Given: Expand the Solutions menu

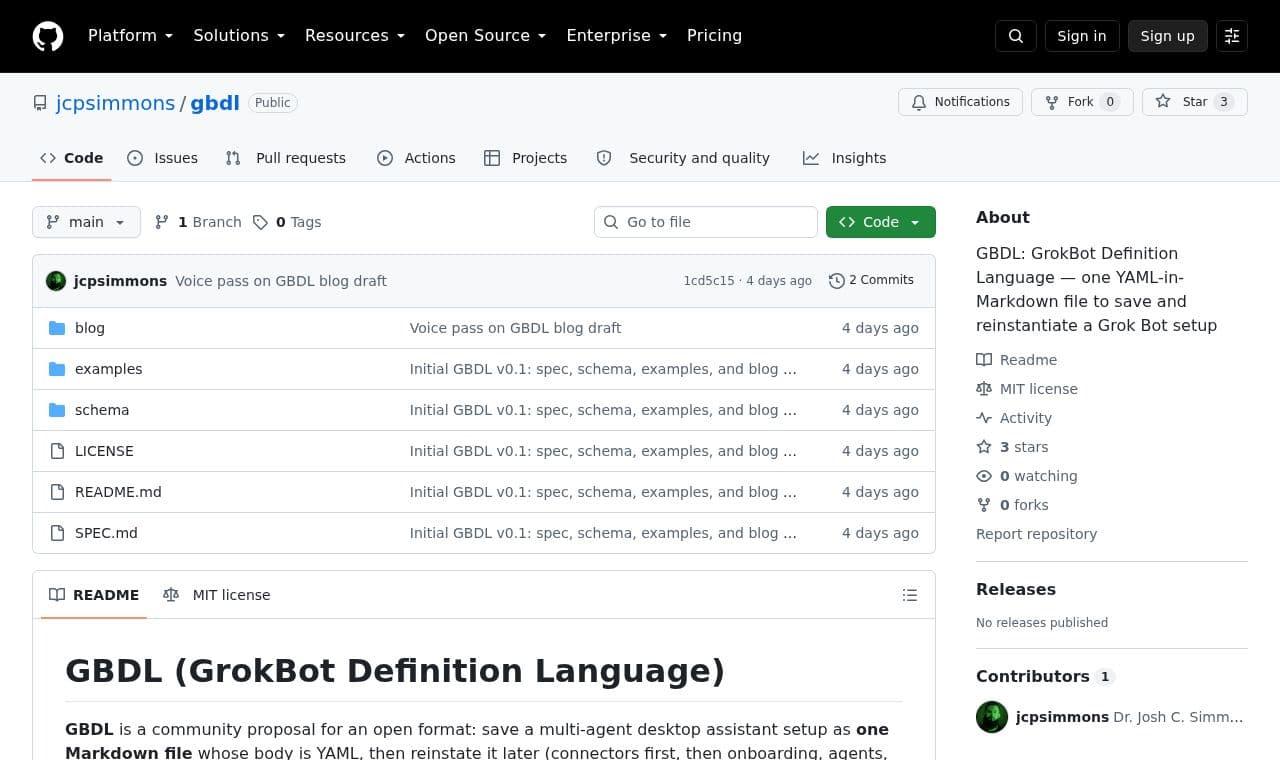Looking at the screenshot, I should pyautogui.click(x=239, y=36).
